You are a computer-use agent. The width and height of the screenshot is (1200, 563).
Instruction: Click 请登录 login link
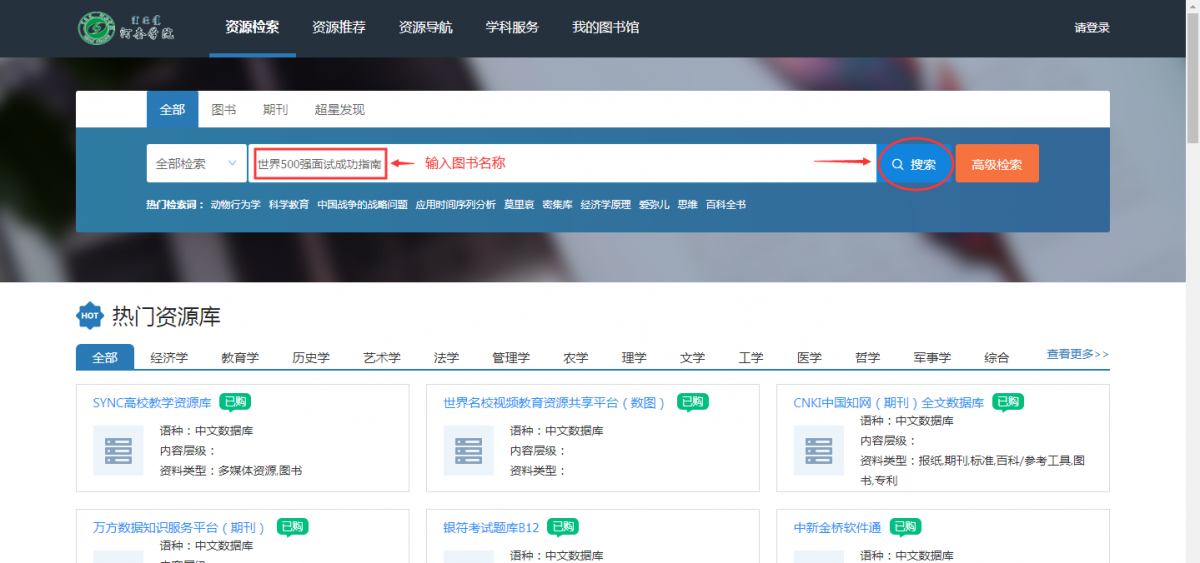[x=1092, y=28]
